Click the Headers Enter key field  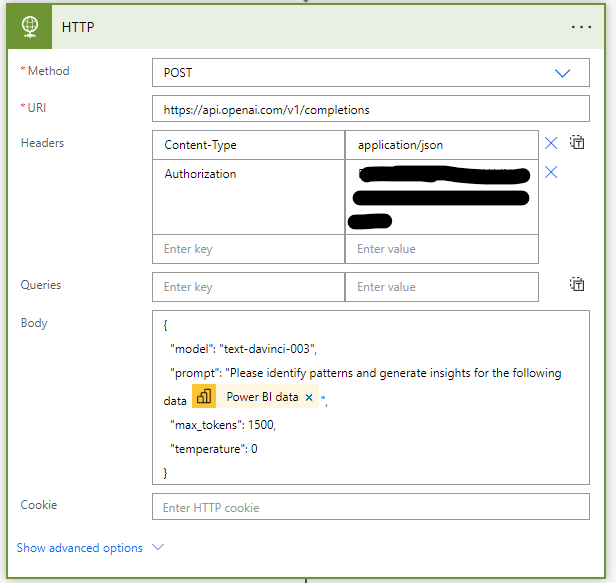pyautogui.click(x=249, y=249)
